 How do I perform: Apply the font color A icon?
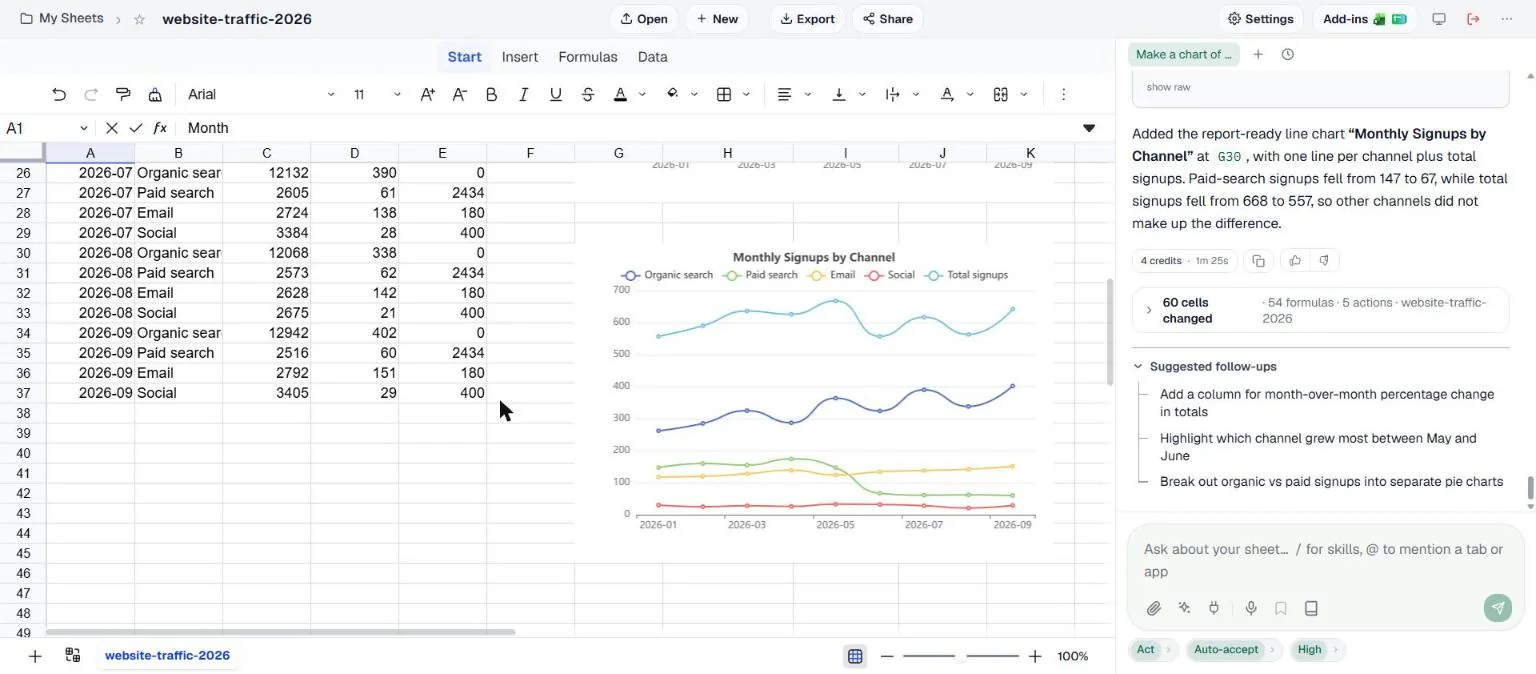[x=620, y=94]
